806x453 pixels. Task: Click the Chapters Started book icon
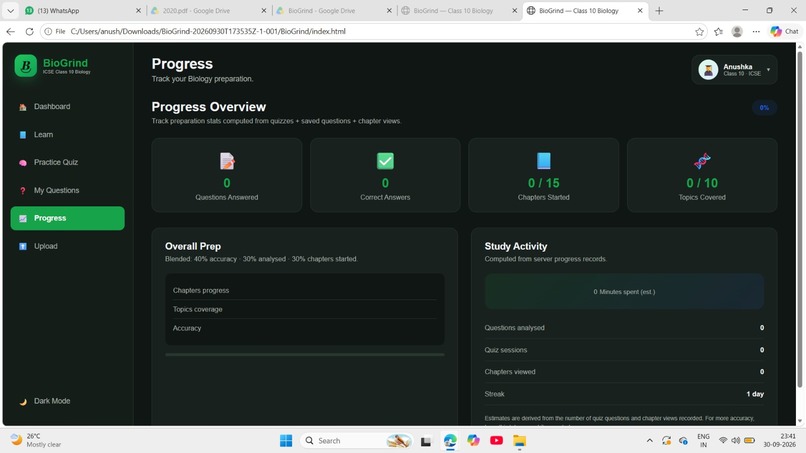[x=543, y=161]
